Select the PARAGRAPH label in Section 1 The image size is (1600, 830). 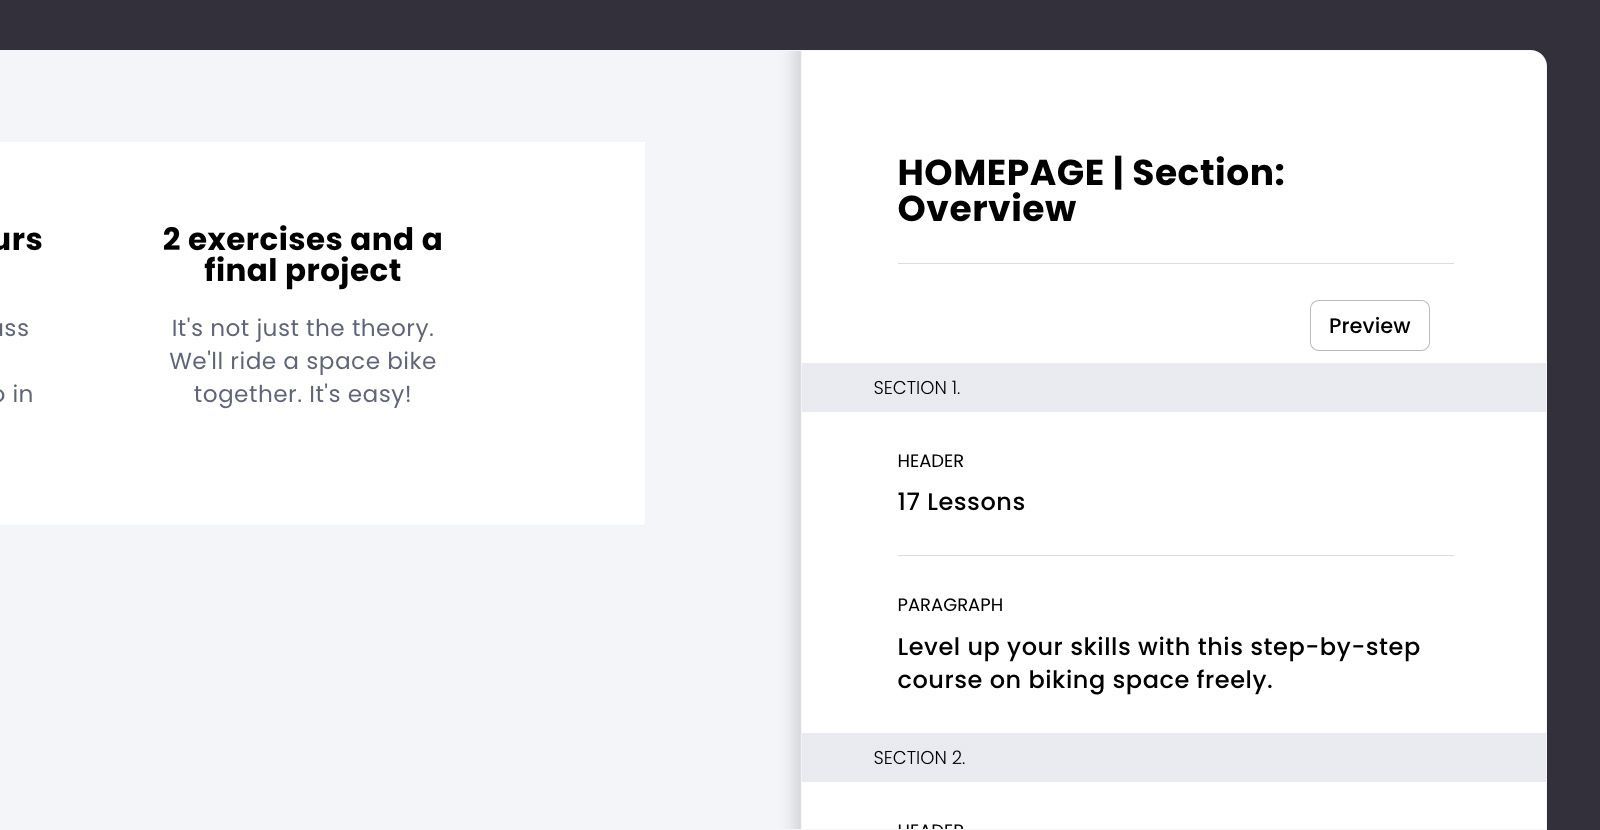(950, 605)
